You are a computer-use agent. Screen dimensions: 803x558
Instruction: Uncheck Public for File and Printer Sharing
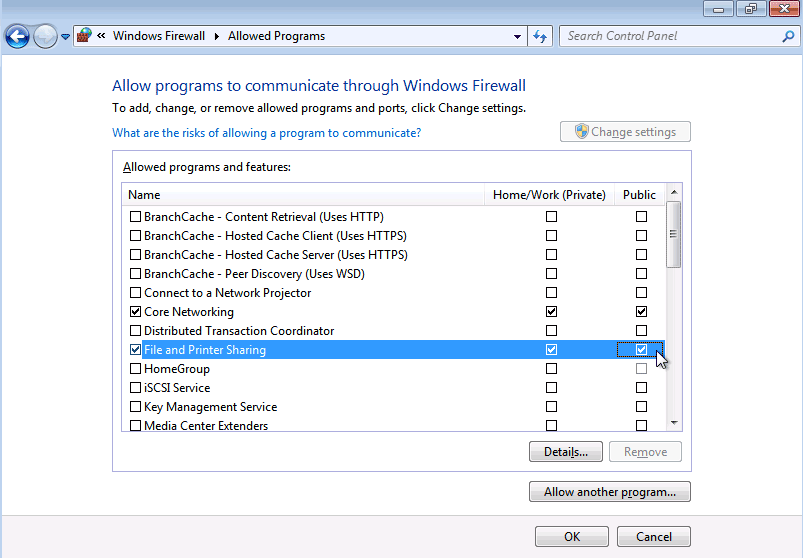tap(641, 350)
